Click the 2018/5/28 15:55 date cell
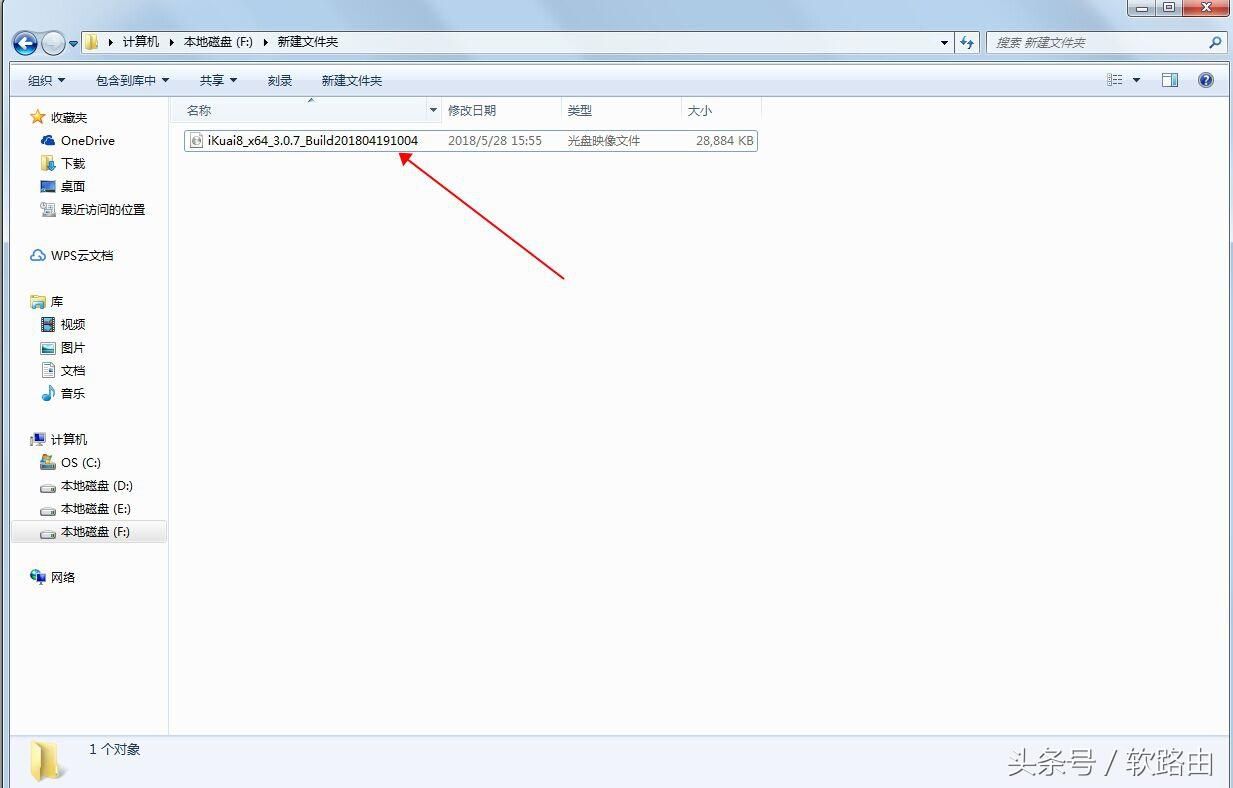Screen dimensions: 1233x788 coord(495,141)
